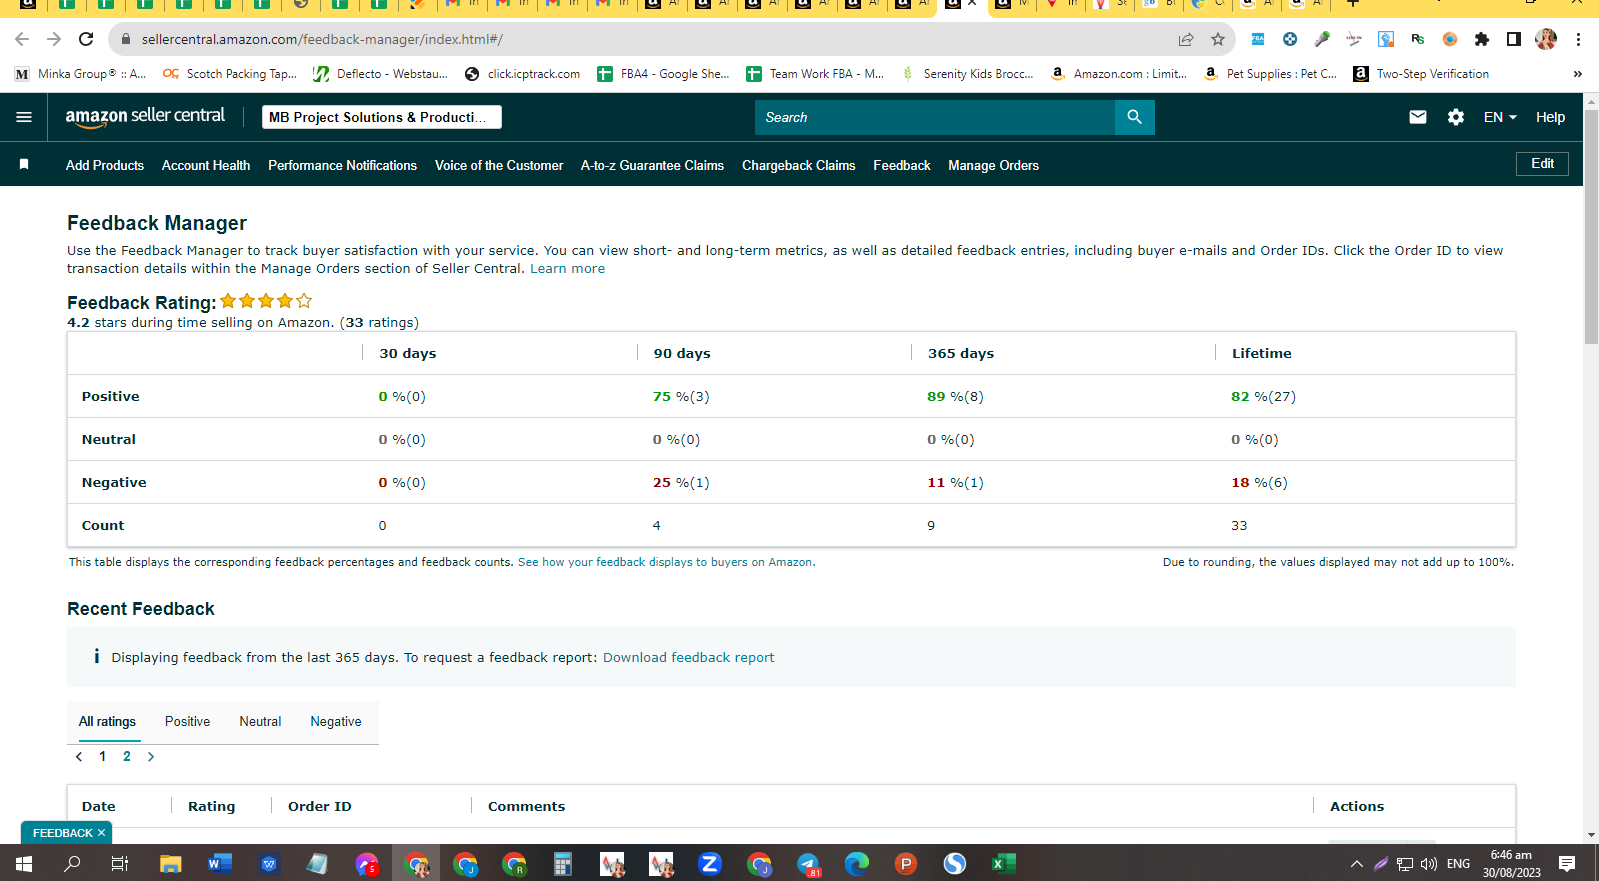1599x881 pixels.
Task: Open Voice of the Customer
Action: [499, 165]
